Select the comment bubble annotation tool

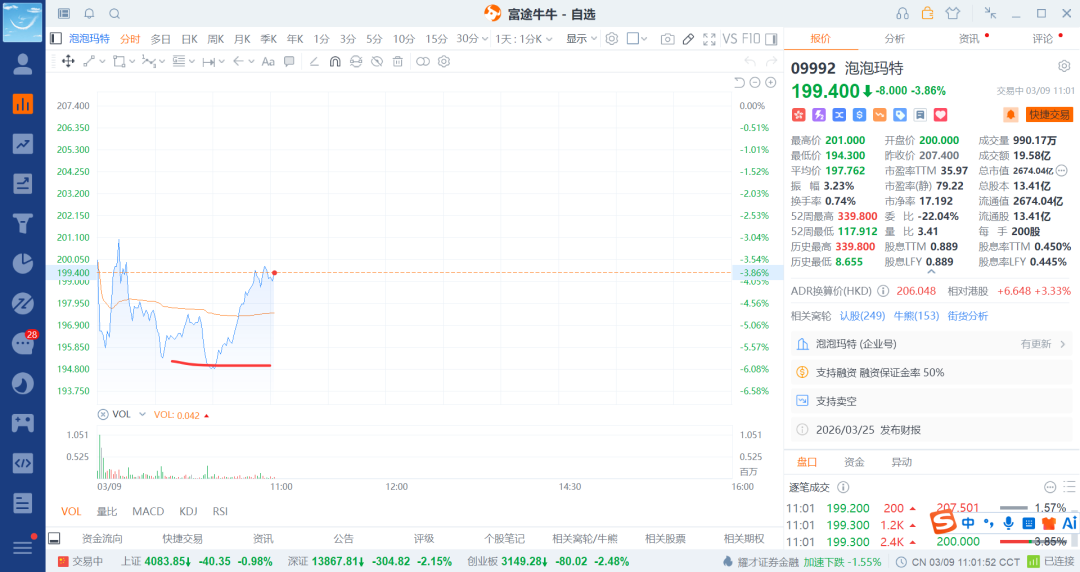point(289,61)
